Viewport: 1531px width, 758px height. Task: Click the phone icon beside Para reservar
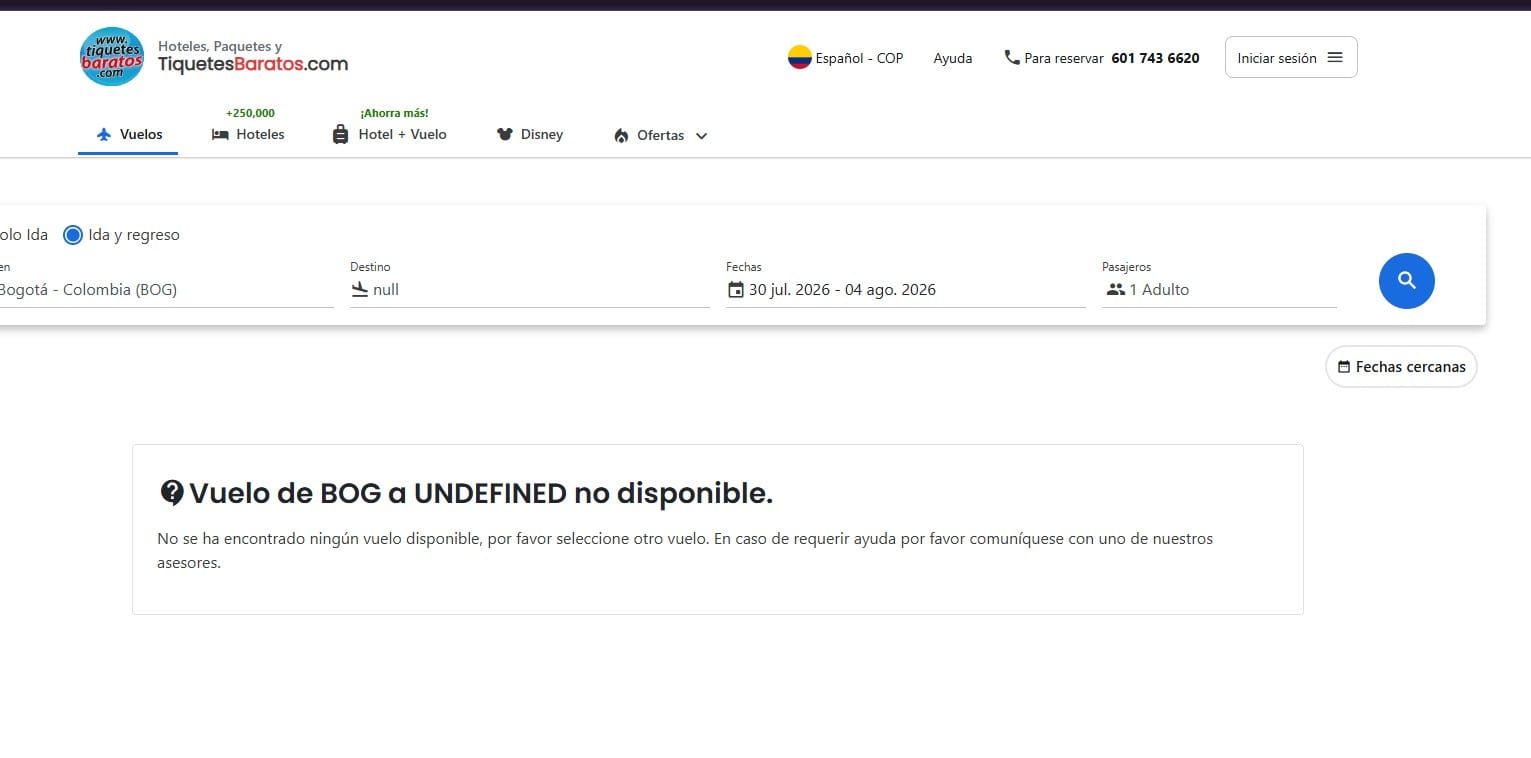[1012, 58]
